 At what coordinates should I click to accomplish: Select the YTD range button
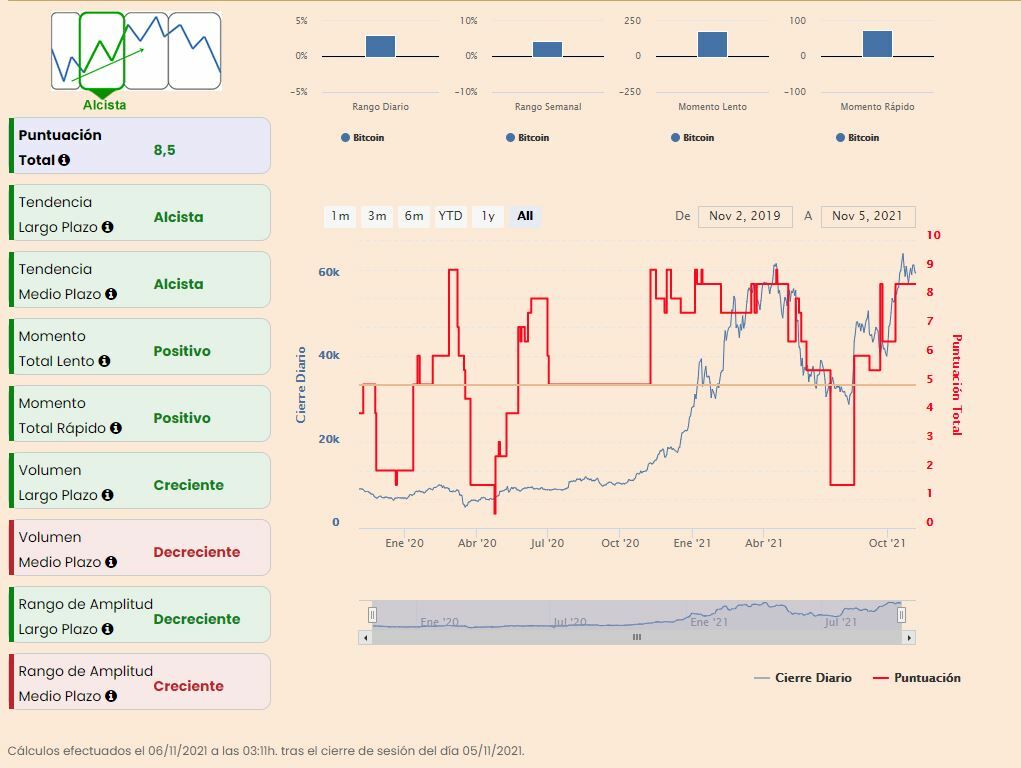point(450,216)
